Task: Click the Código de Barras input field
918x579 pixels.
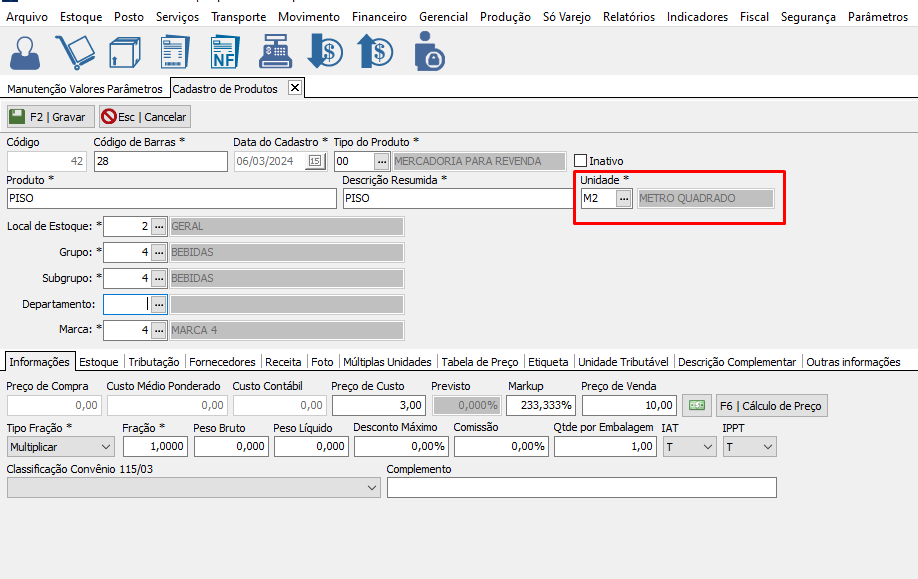Action: click(160, 161)
